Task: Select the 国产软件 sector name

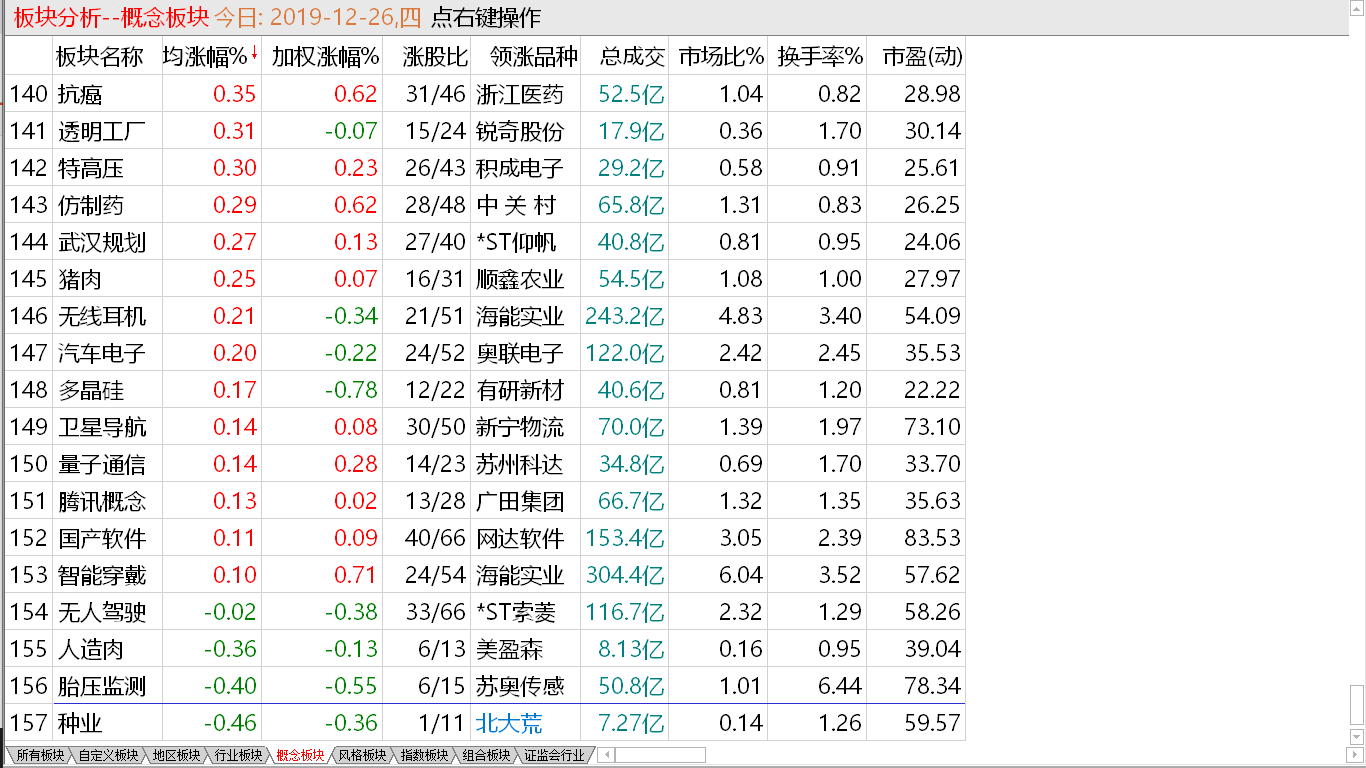Action: tap(102, 538)
